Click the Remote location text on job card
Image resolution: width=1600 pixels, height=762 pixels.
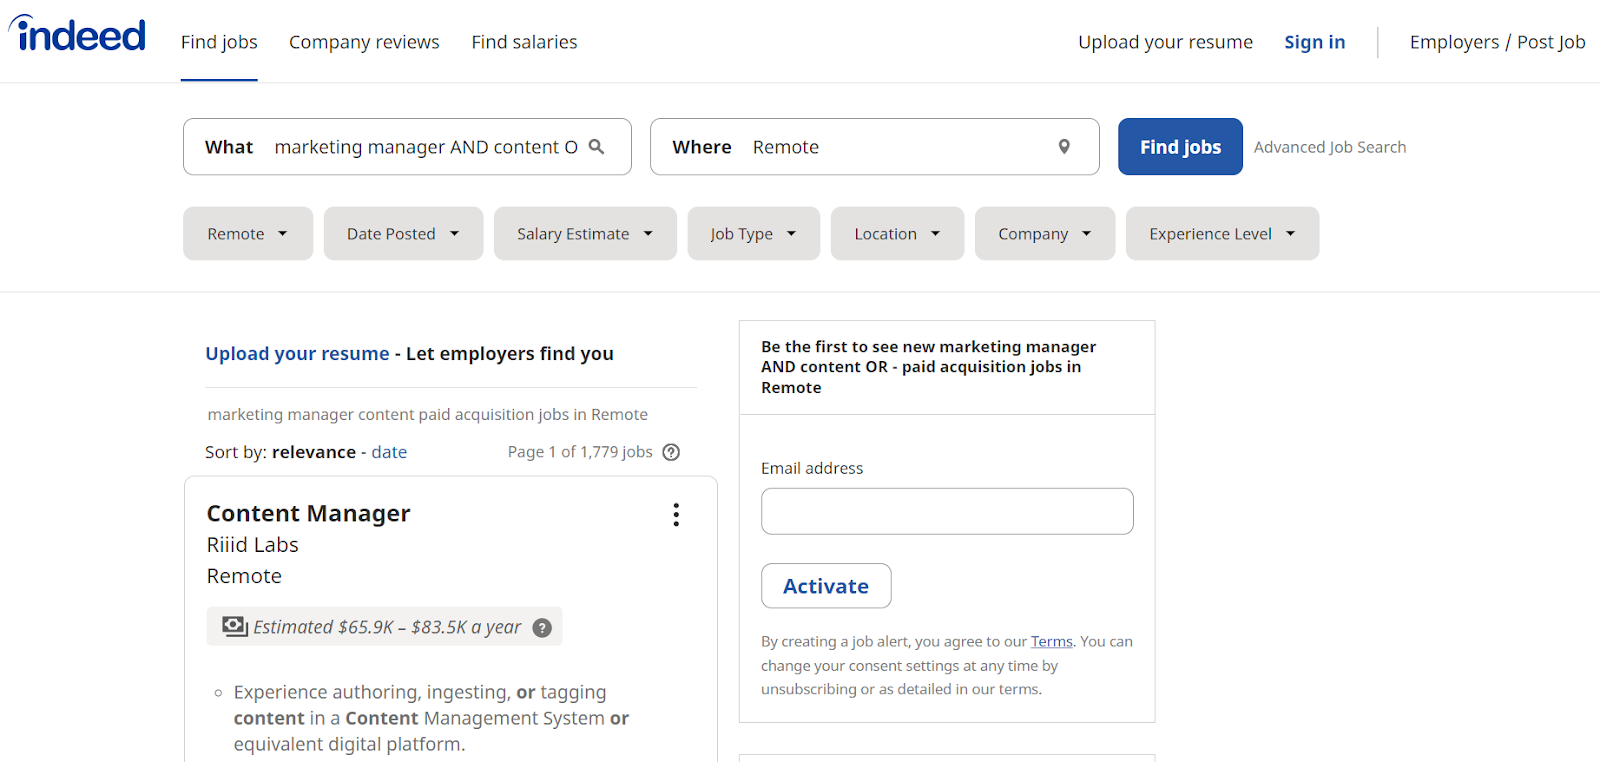pyautogui.click(x=244, y=576)
